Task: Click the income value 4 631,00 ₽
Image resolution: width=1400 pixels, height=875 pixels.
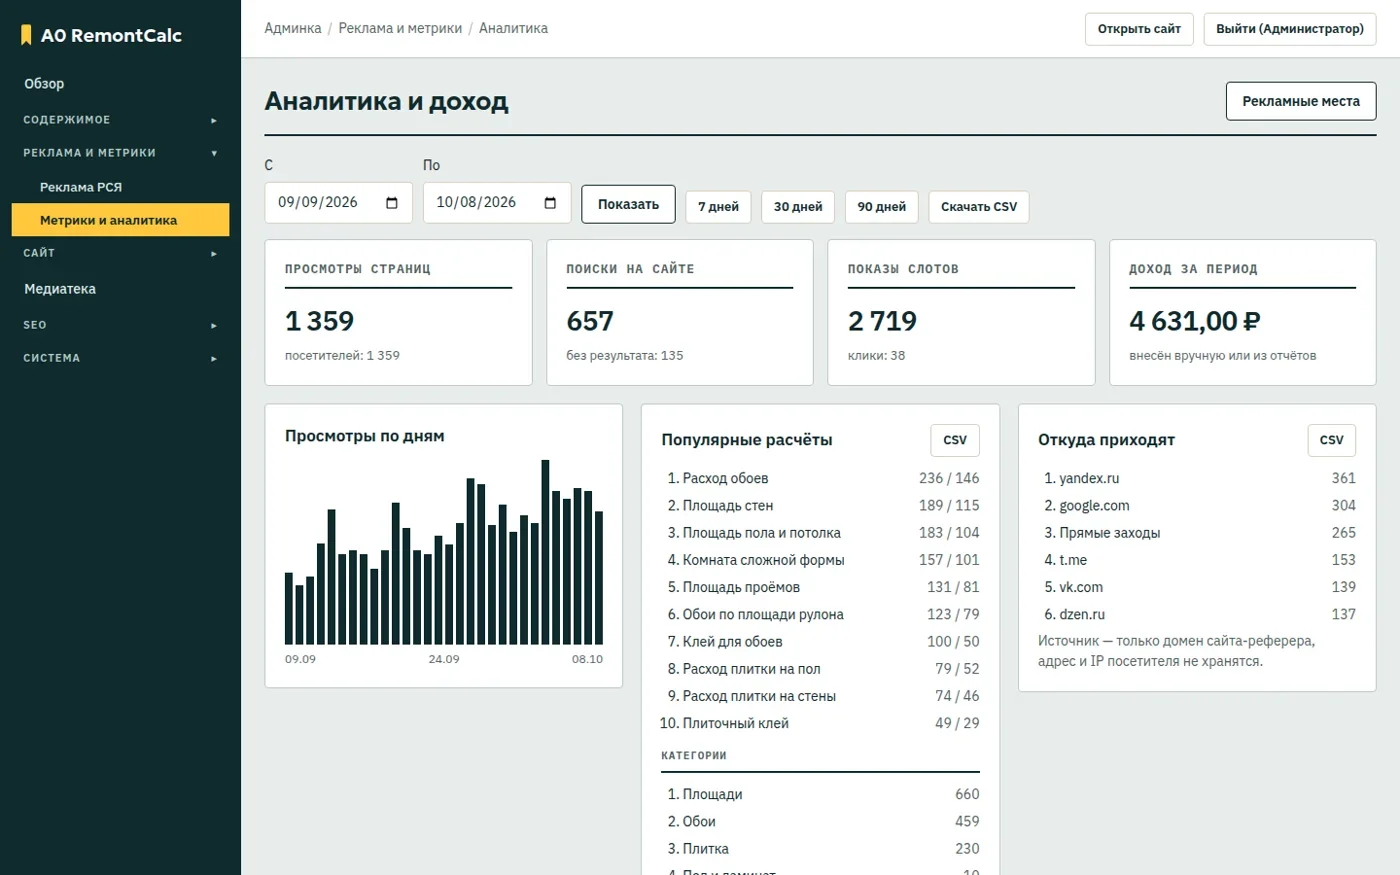Action: click(1194, 321)
